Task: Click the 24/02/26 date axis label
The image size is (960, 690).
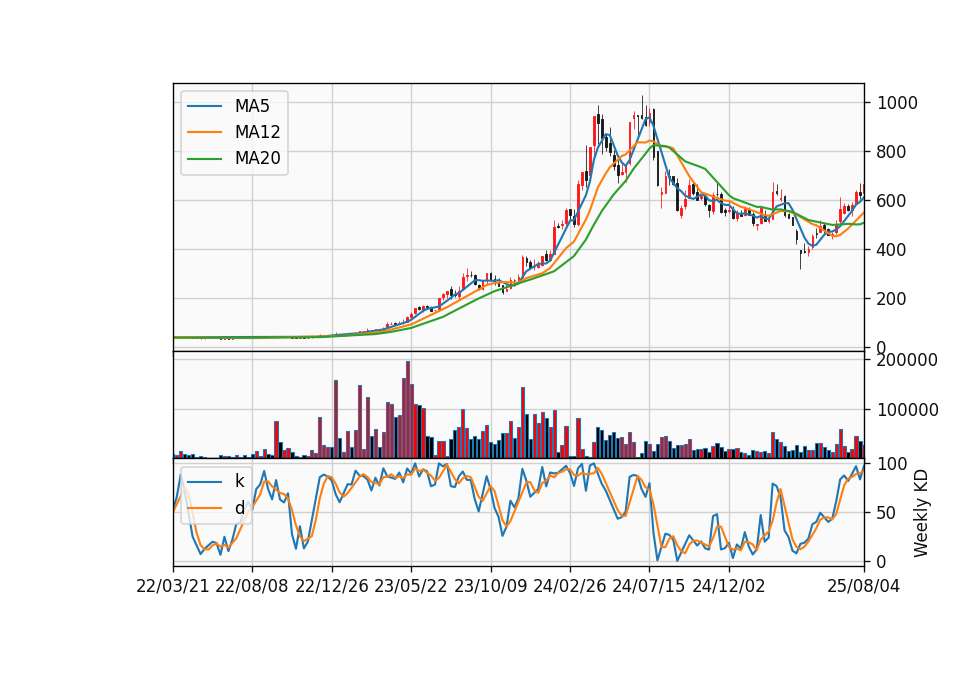Action: click(x=569, y=586)
